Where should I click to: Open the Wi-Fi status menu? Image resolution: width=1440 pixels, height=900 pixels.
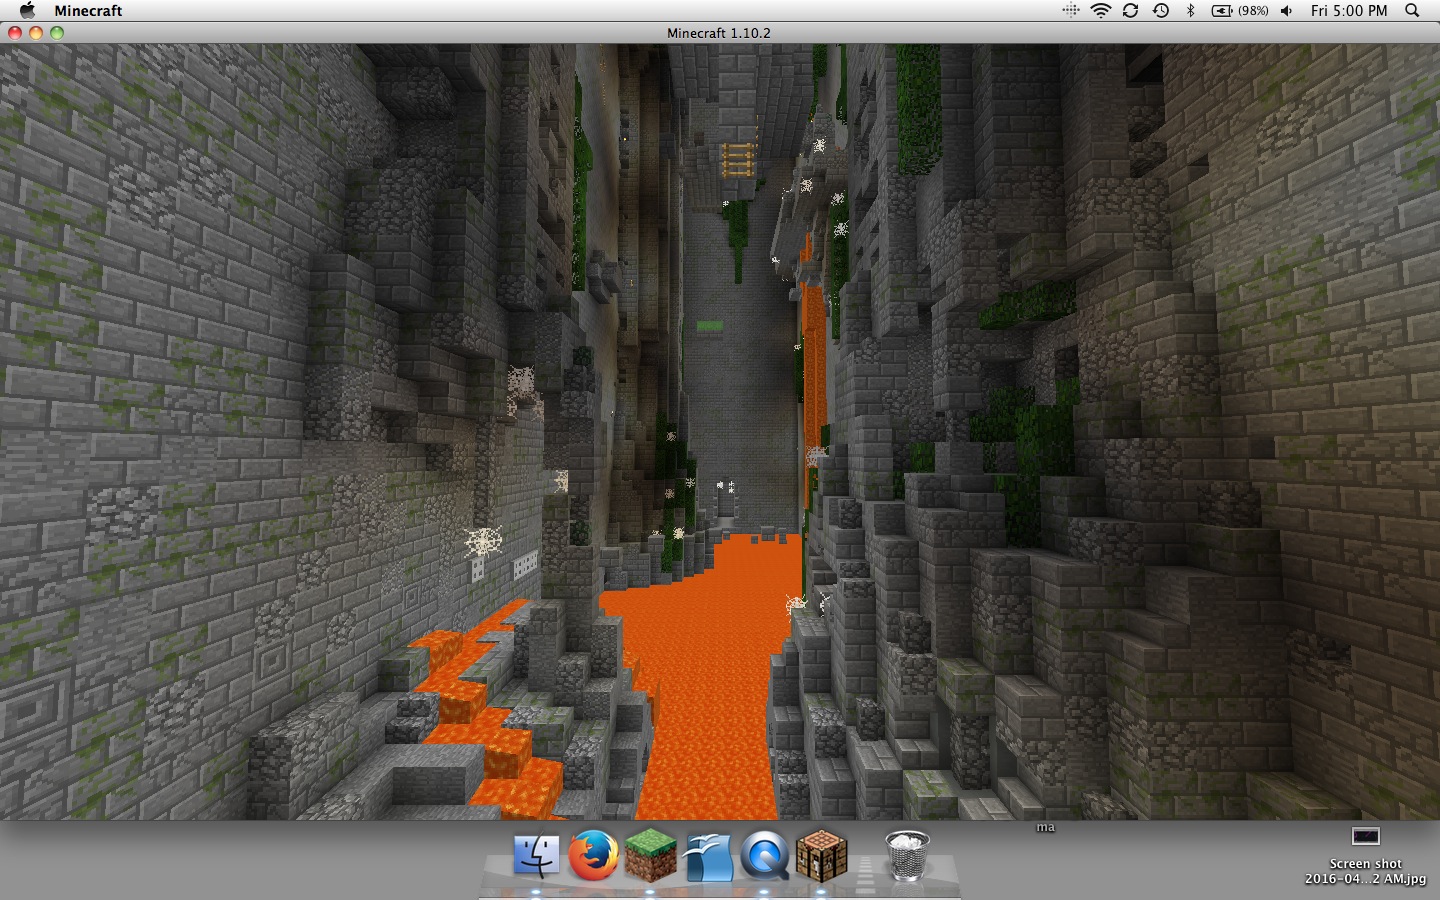point(1101,10)
